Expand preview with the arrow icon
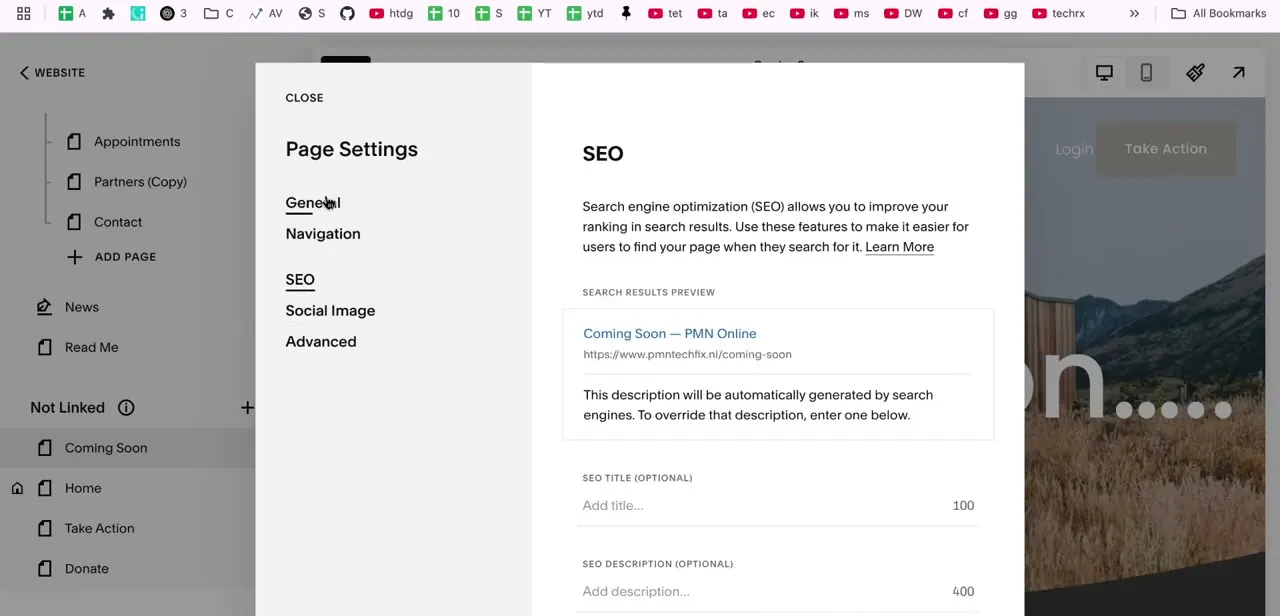Image resolution: width=1280 pixels, height=616 pixels. pyautogui.click(x=1238, y=72)
